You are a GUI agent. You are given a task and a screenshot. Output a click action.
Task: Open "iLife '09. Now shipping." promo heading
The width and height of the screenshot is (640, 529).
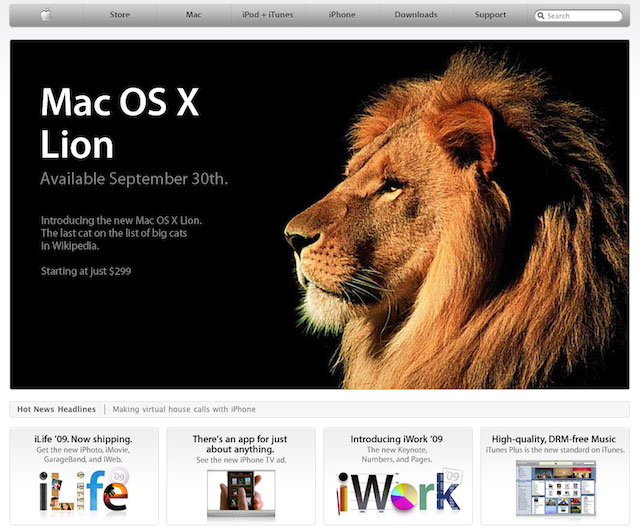[83, 439]
